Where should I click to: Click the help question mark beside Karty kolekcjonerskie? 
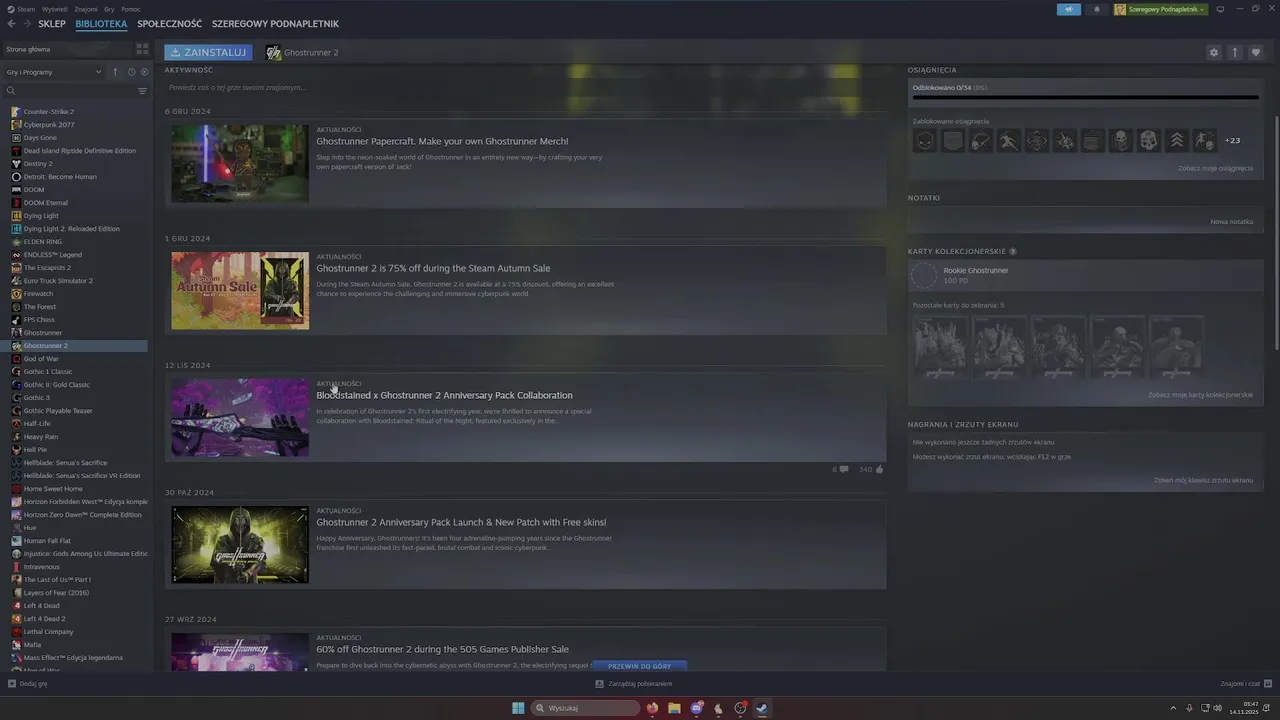[1013, 252]
